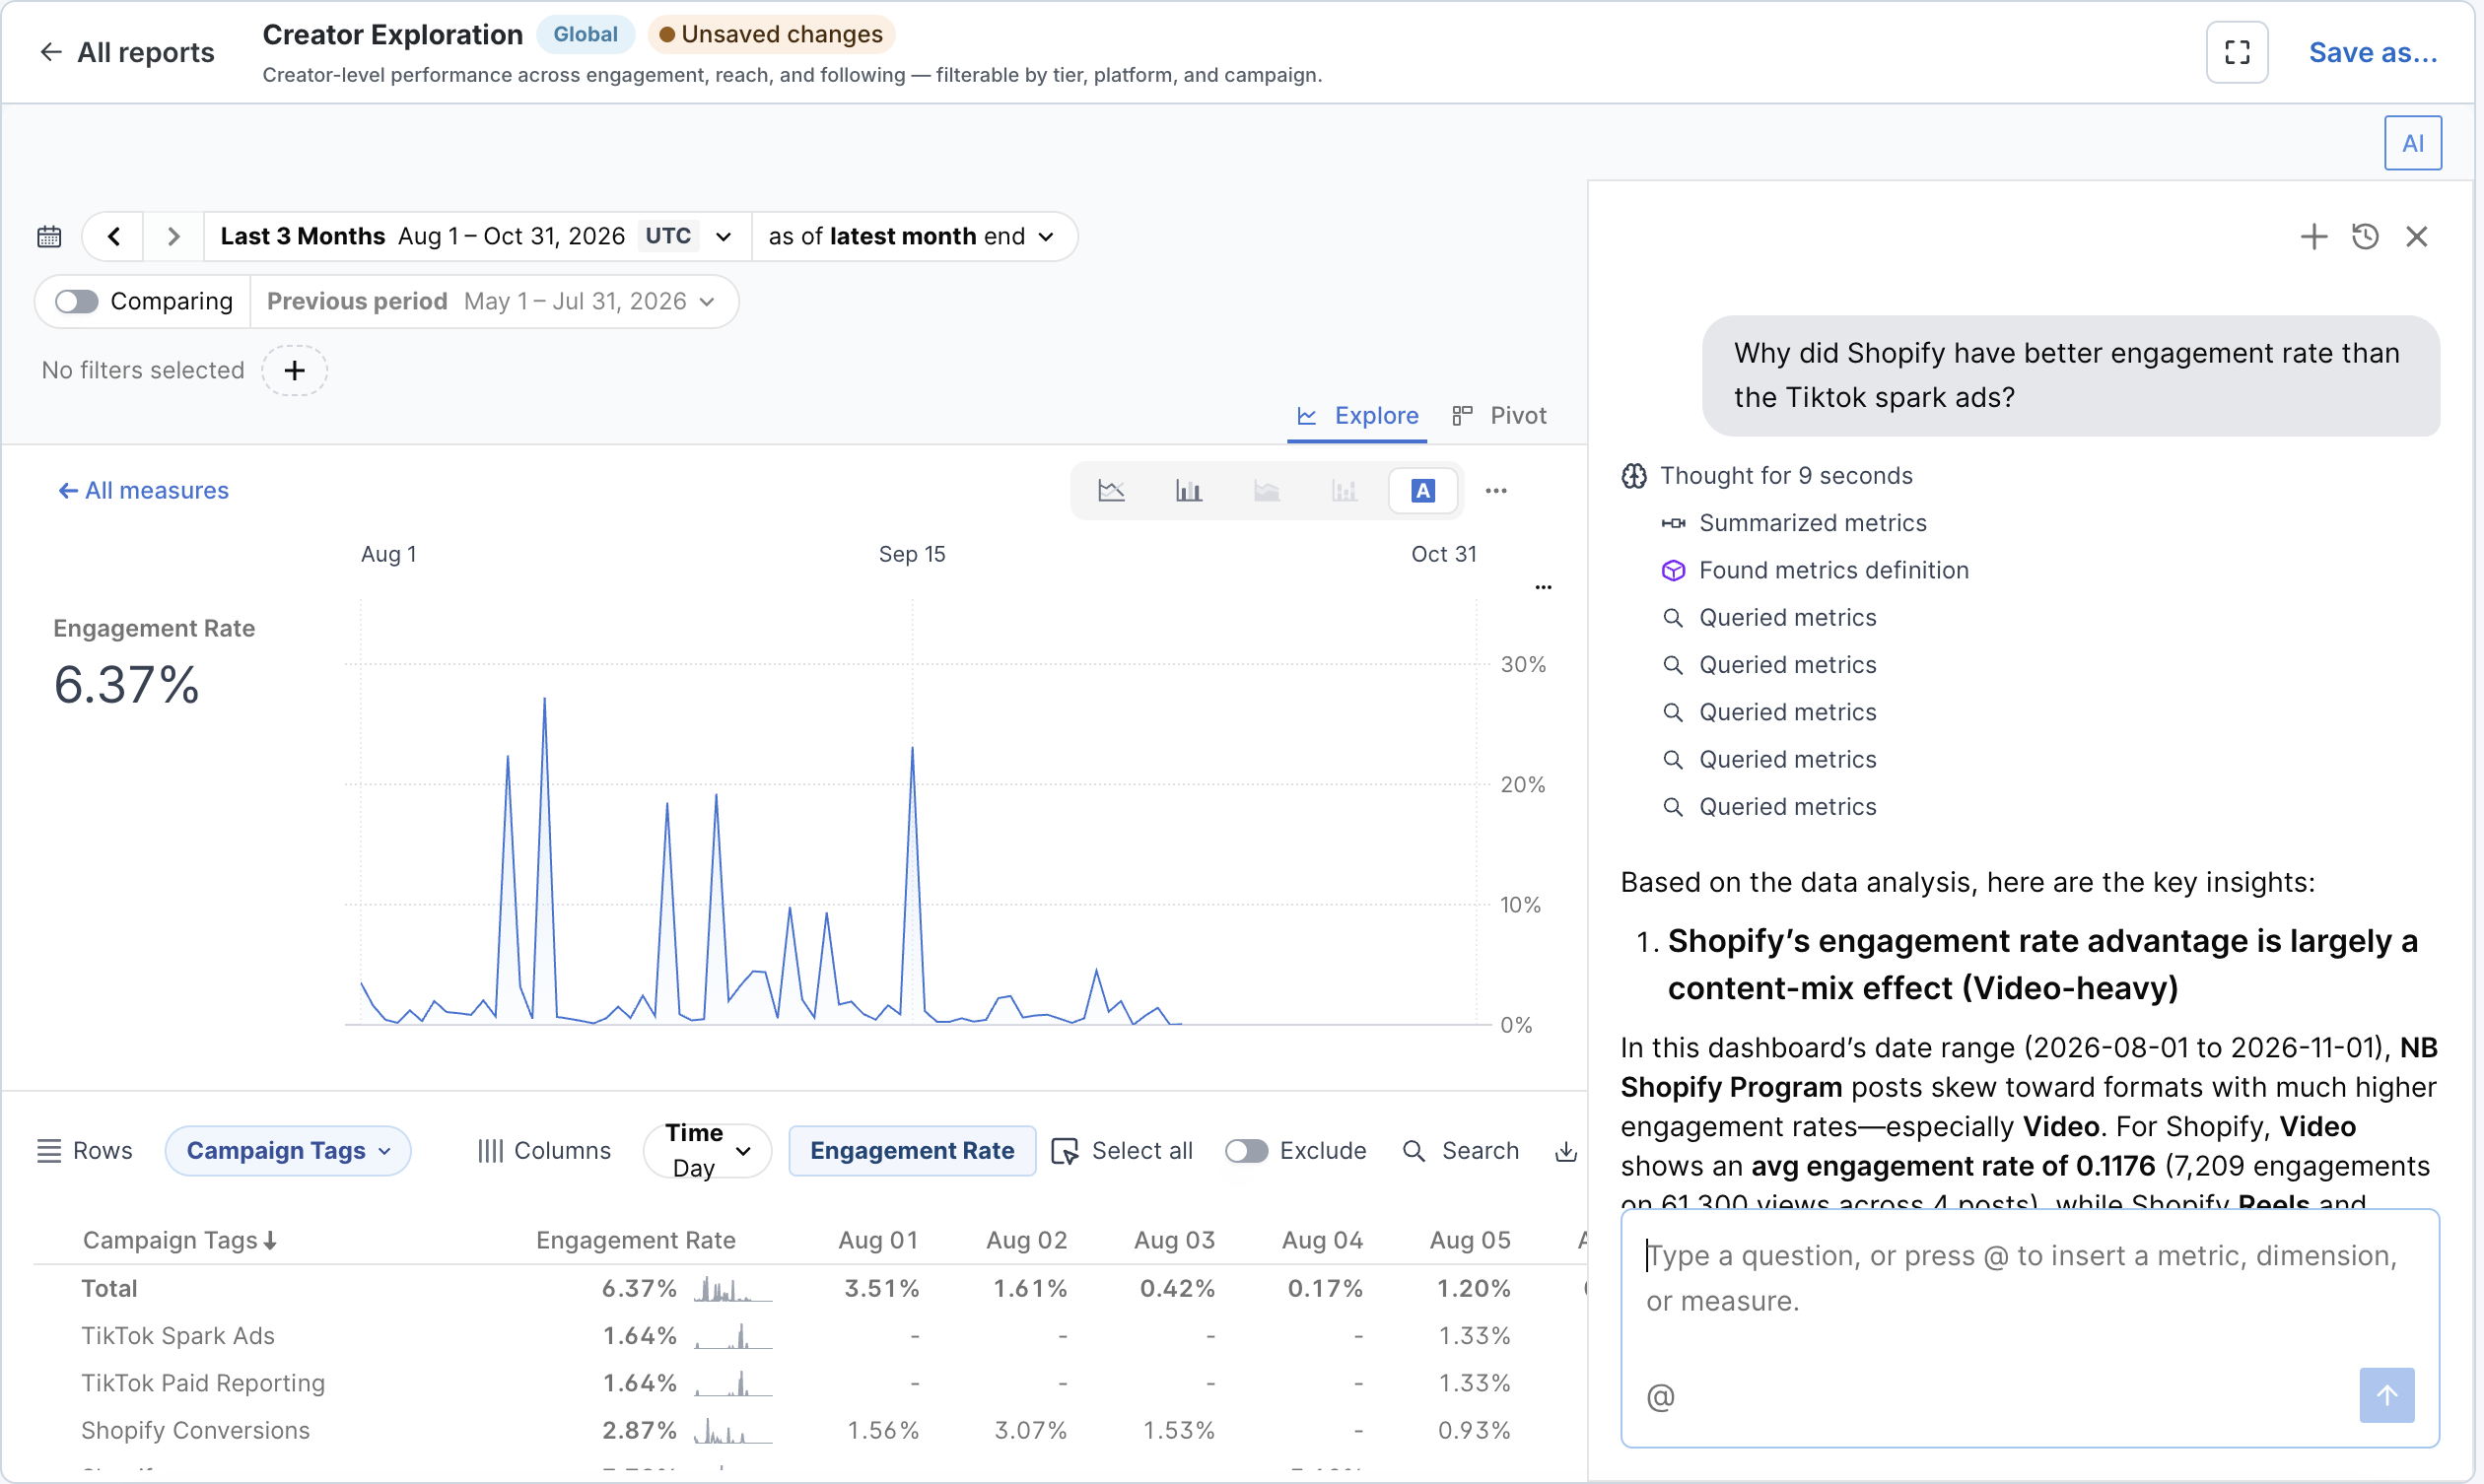Insert a metric with the @ icon
The width and height of the screenshot is (2484, 1484).
click(x=1660, y=1396)
